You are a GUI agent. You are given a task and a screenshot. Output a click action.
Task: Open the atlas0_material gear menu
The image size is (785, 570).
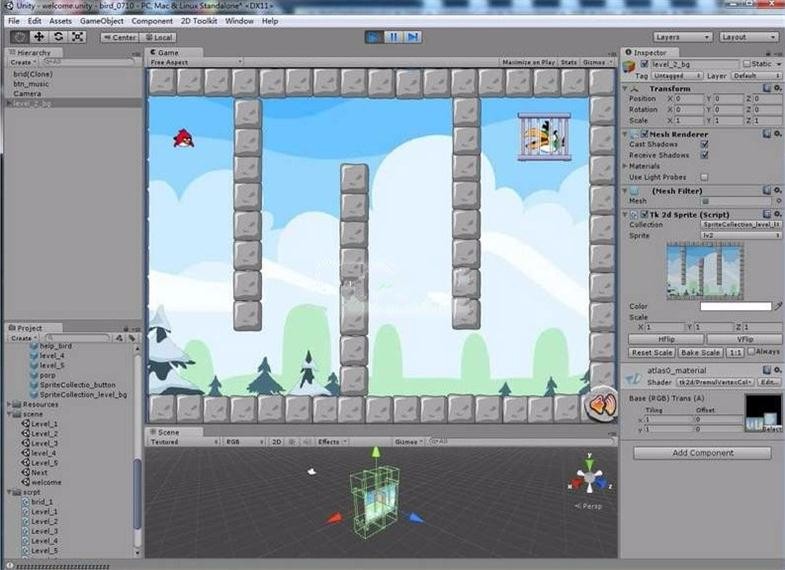[777, 370]
